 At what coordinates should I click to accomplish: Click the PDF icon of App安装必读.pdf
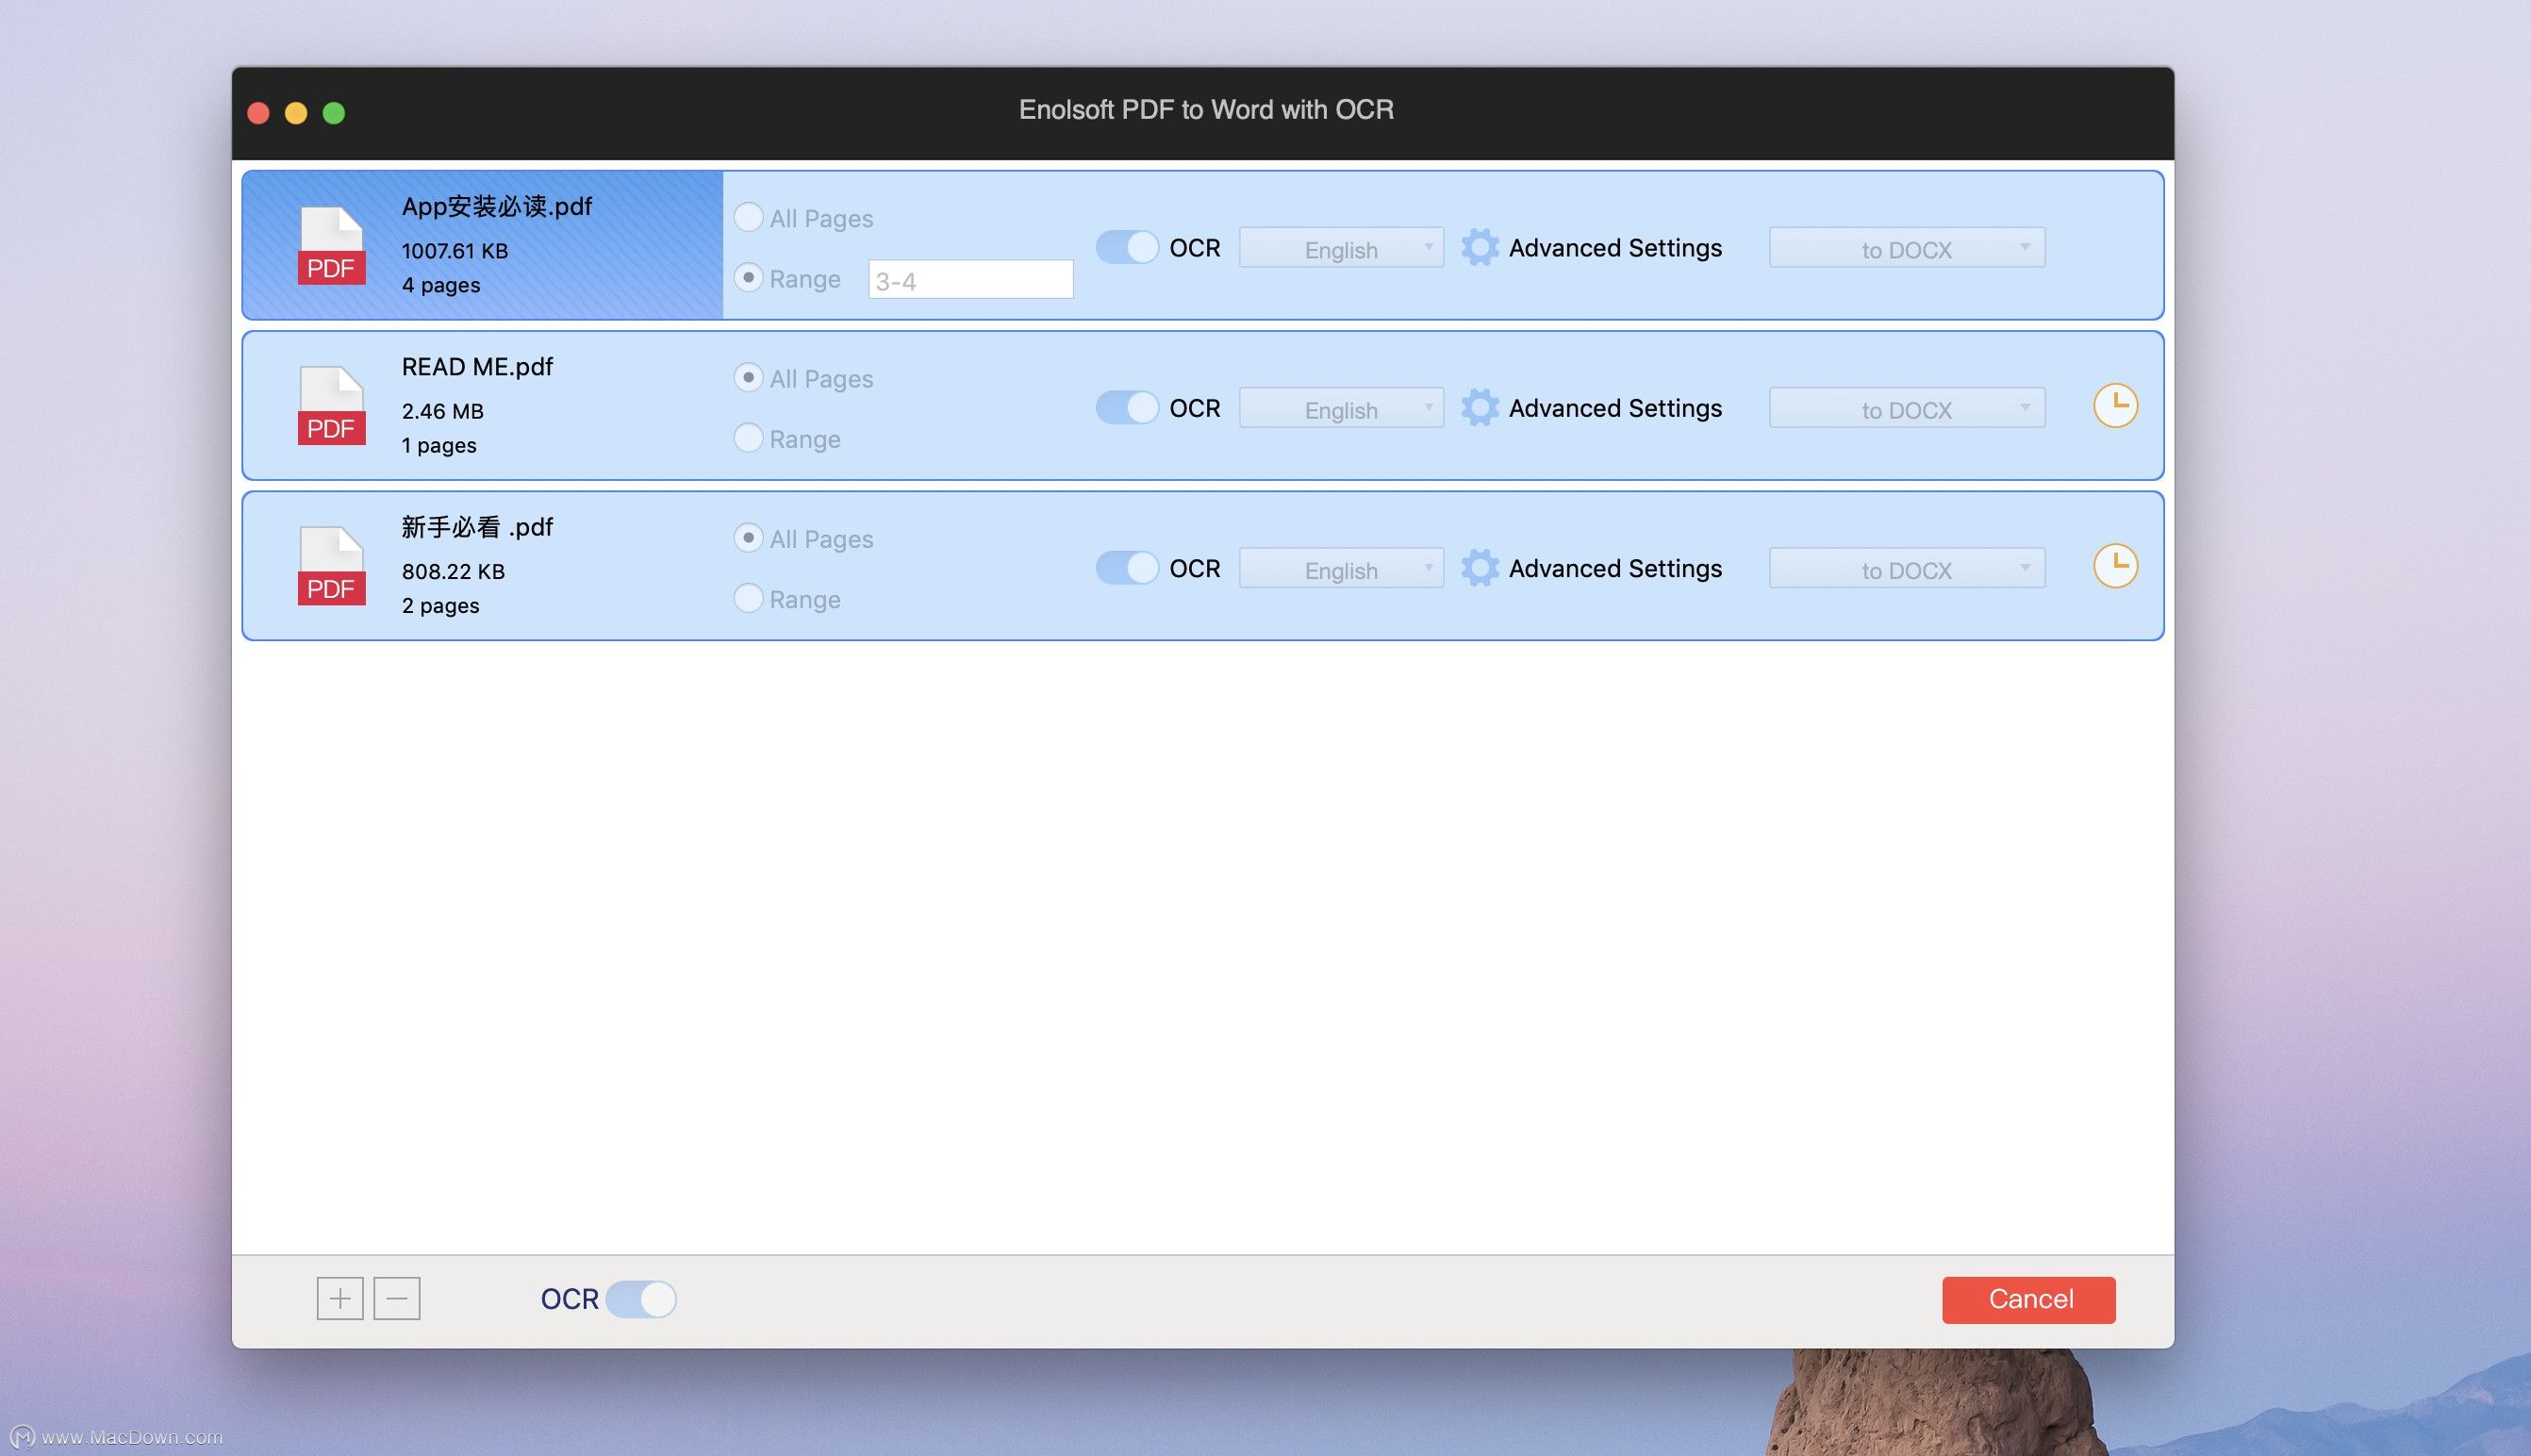331,246
